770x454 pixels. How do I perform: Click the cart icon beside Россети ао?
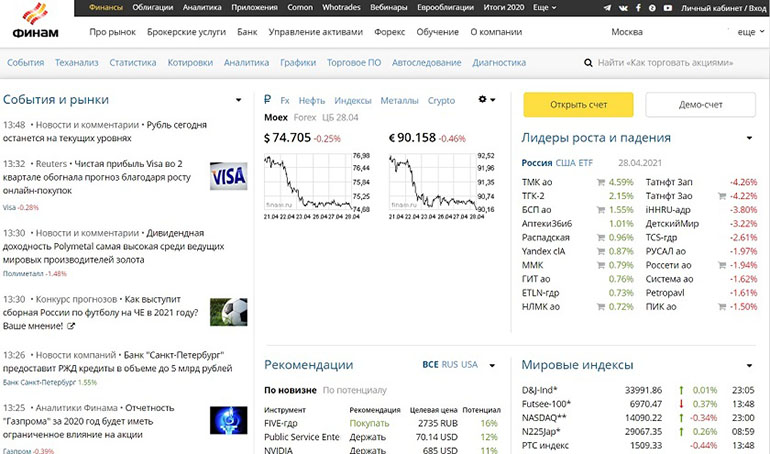click(x=722, y=265)
